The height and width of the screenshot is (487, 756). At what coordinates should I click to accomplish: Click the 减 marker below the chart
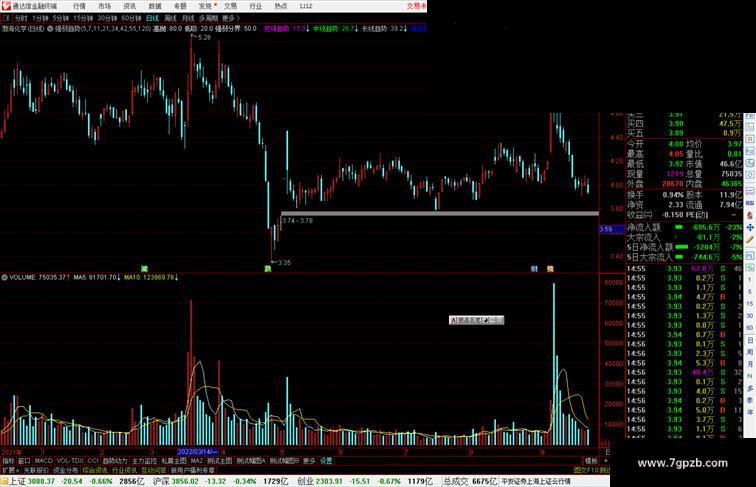tap(144, 269)
